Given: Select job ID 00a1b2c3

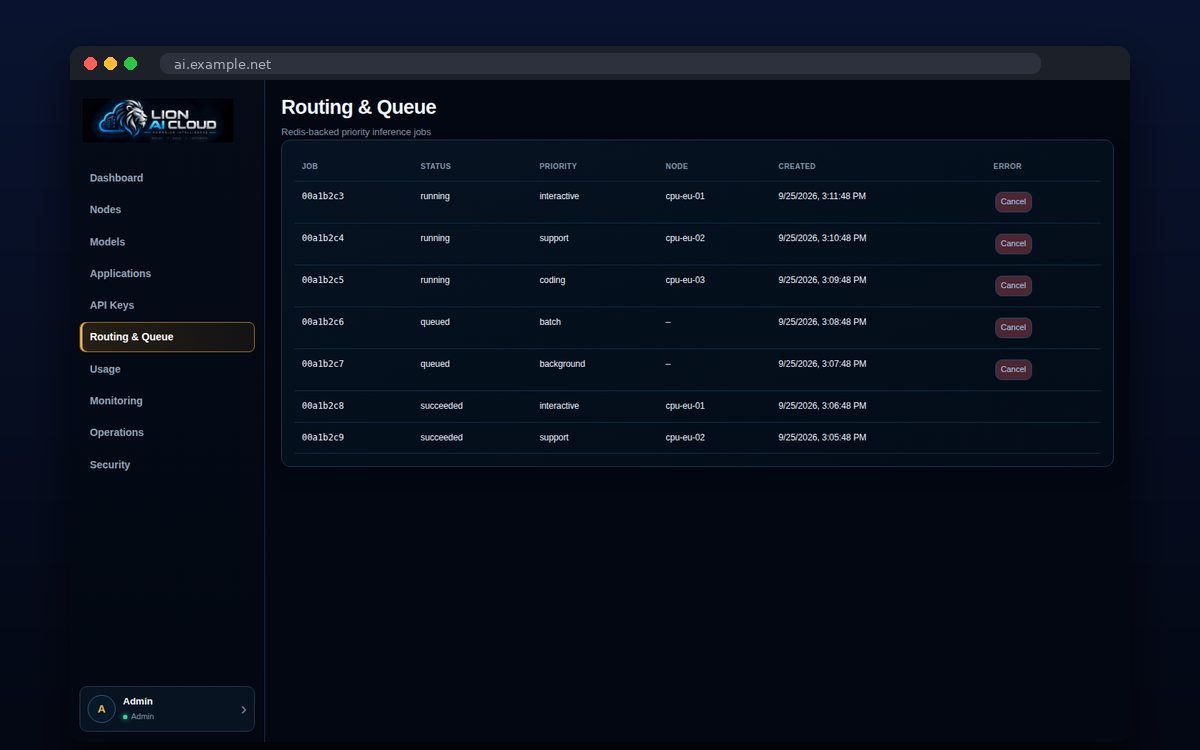Looking at the screenshot, I should click(323, 196).
